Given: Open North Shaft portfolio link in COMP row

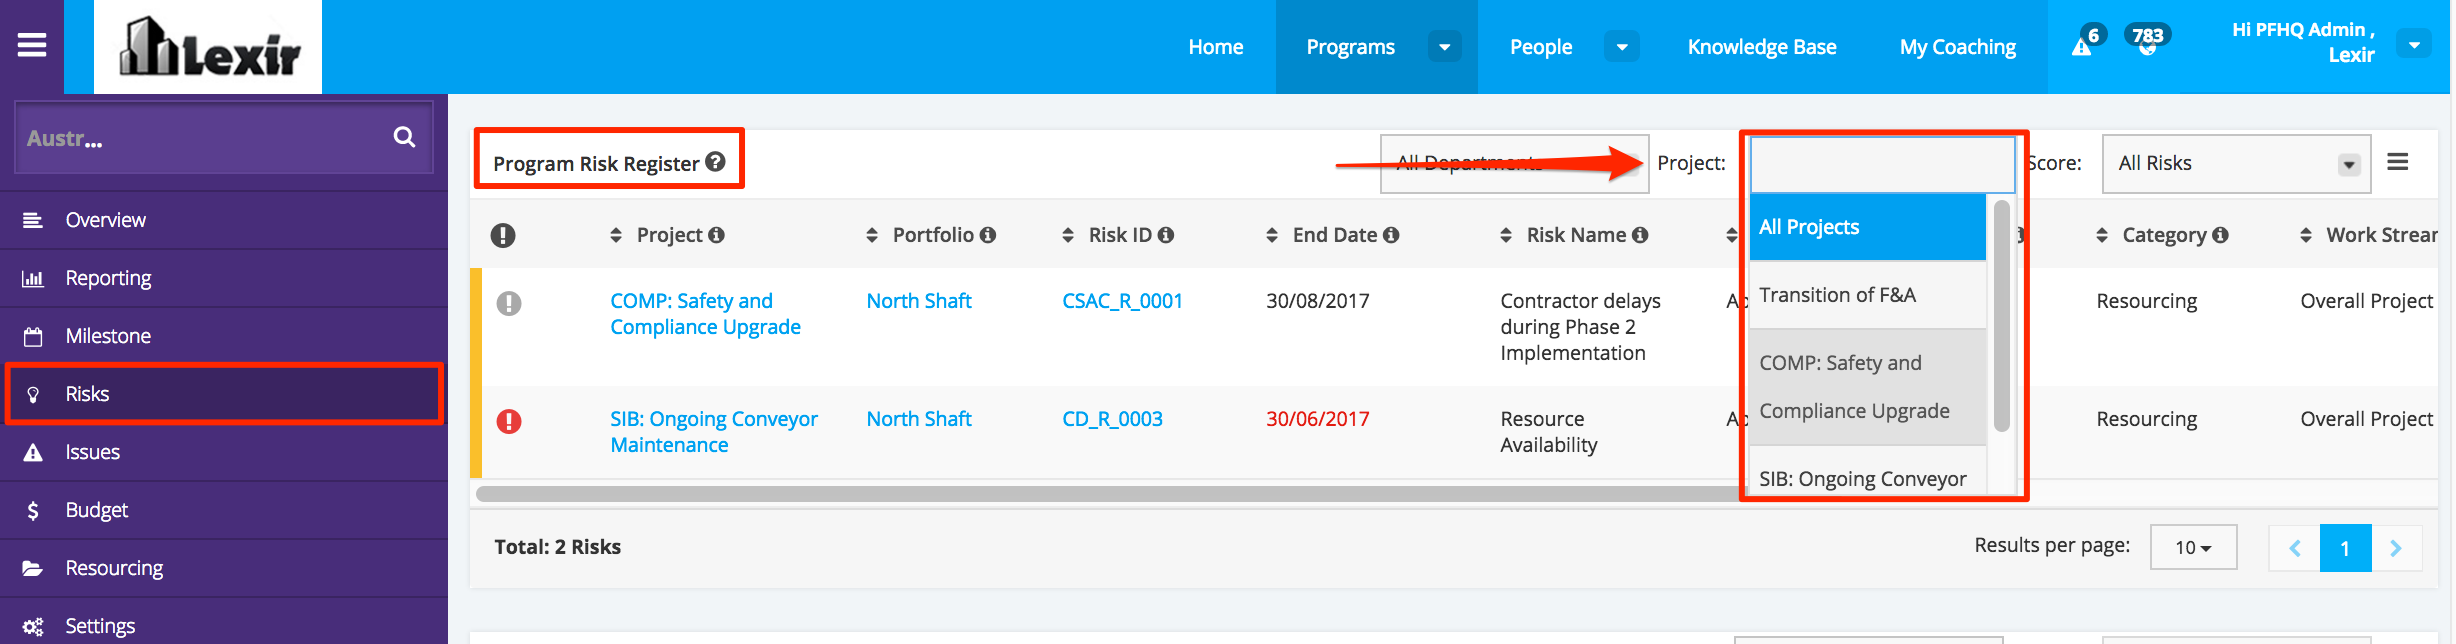Looking at the screenshot, I should [919, 301].
